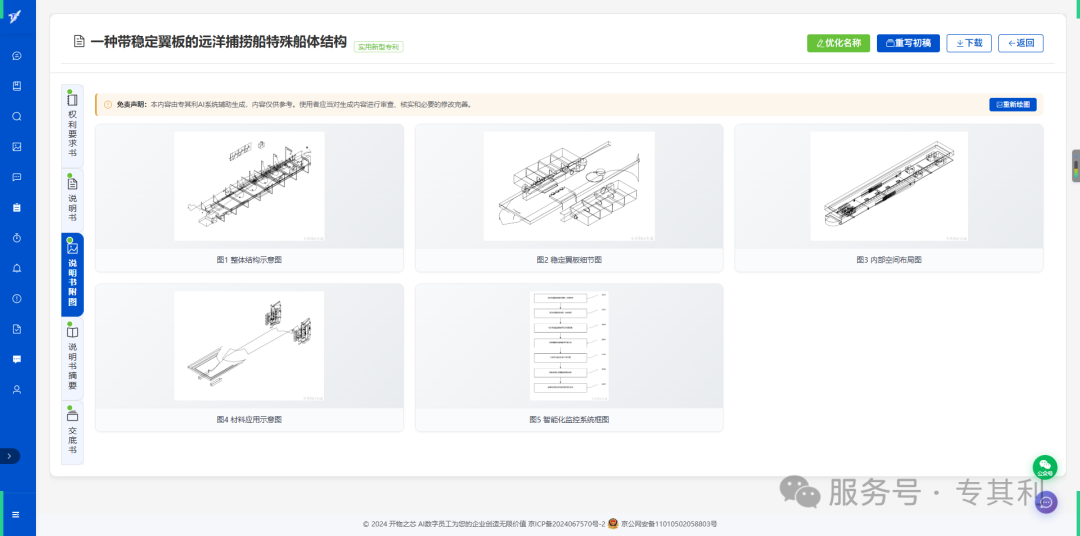Switch to the 权利要求书 tab
Image resolution: width=1080 pixels, height=536 pixels.
click(72, 126)
